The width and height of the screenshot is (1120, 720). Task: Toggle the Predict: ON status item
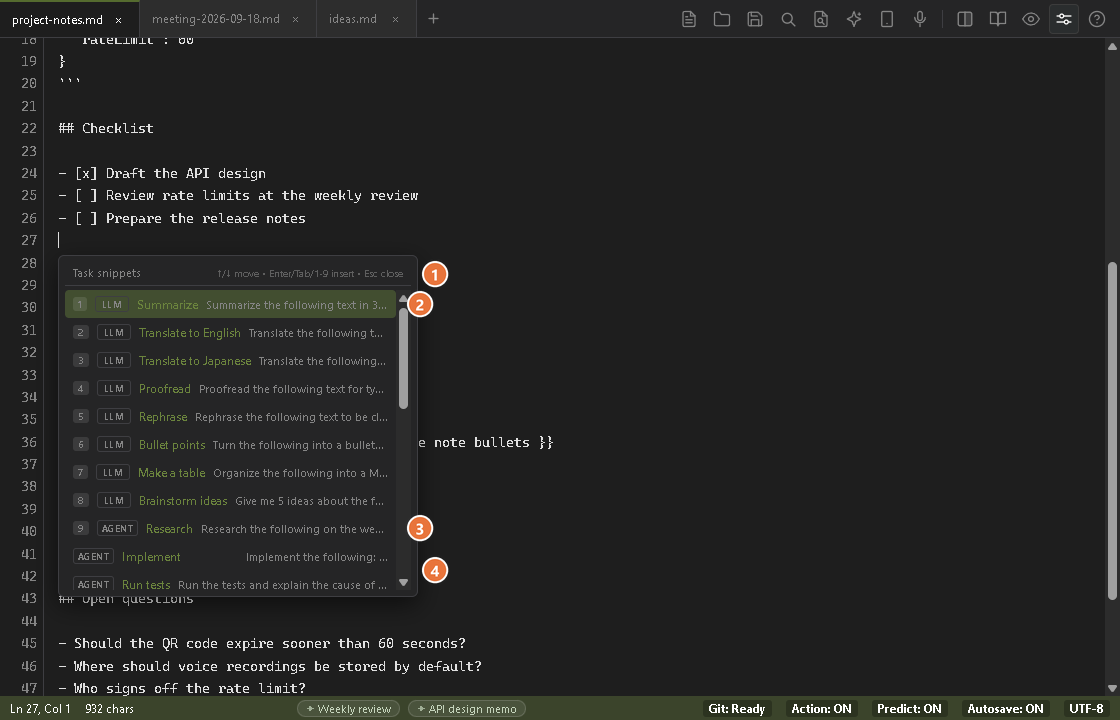(909, 709)
